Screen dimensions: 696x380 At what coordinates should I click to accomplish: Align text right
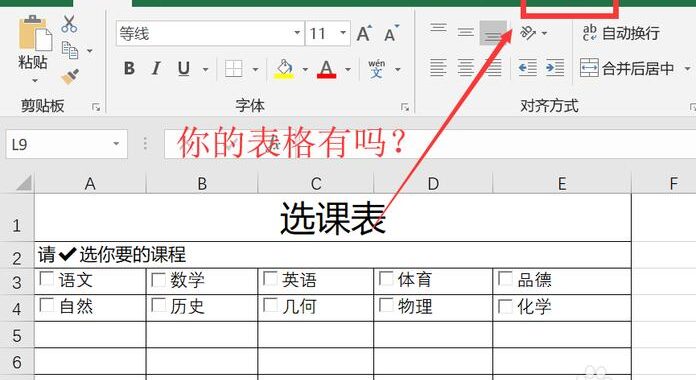tap(493, 68)
